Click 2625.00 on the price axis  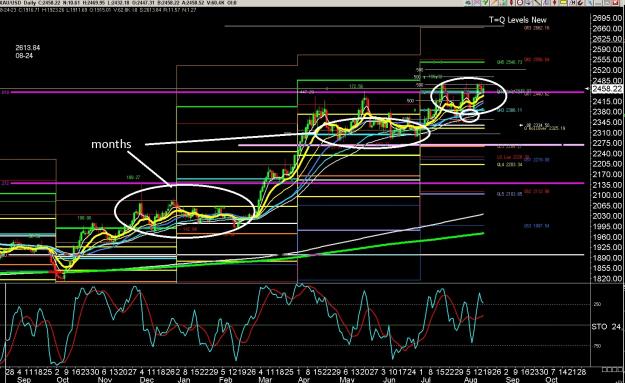pos(607,39)
